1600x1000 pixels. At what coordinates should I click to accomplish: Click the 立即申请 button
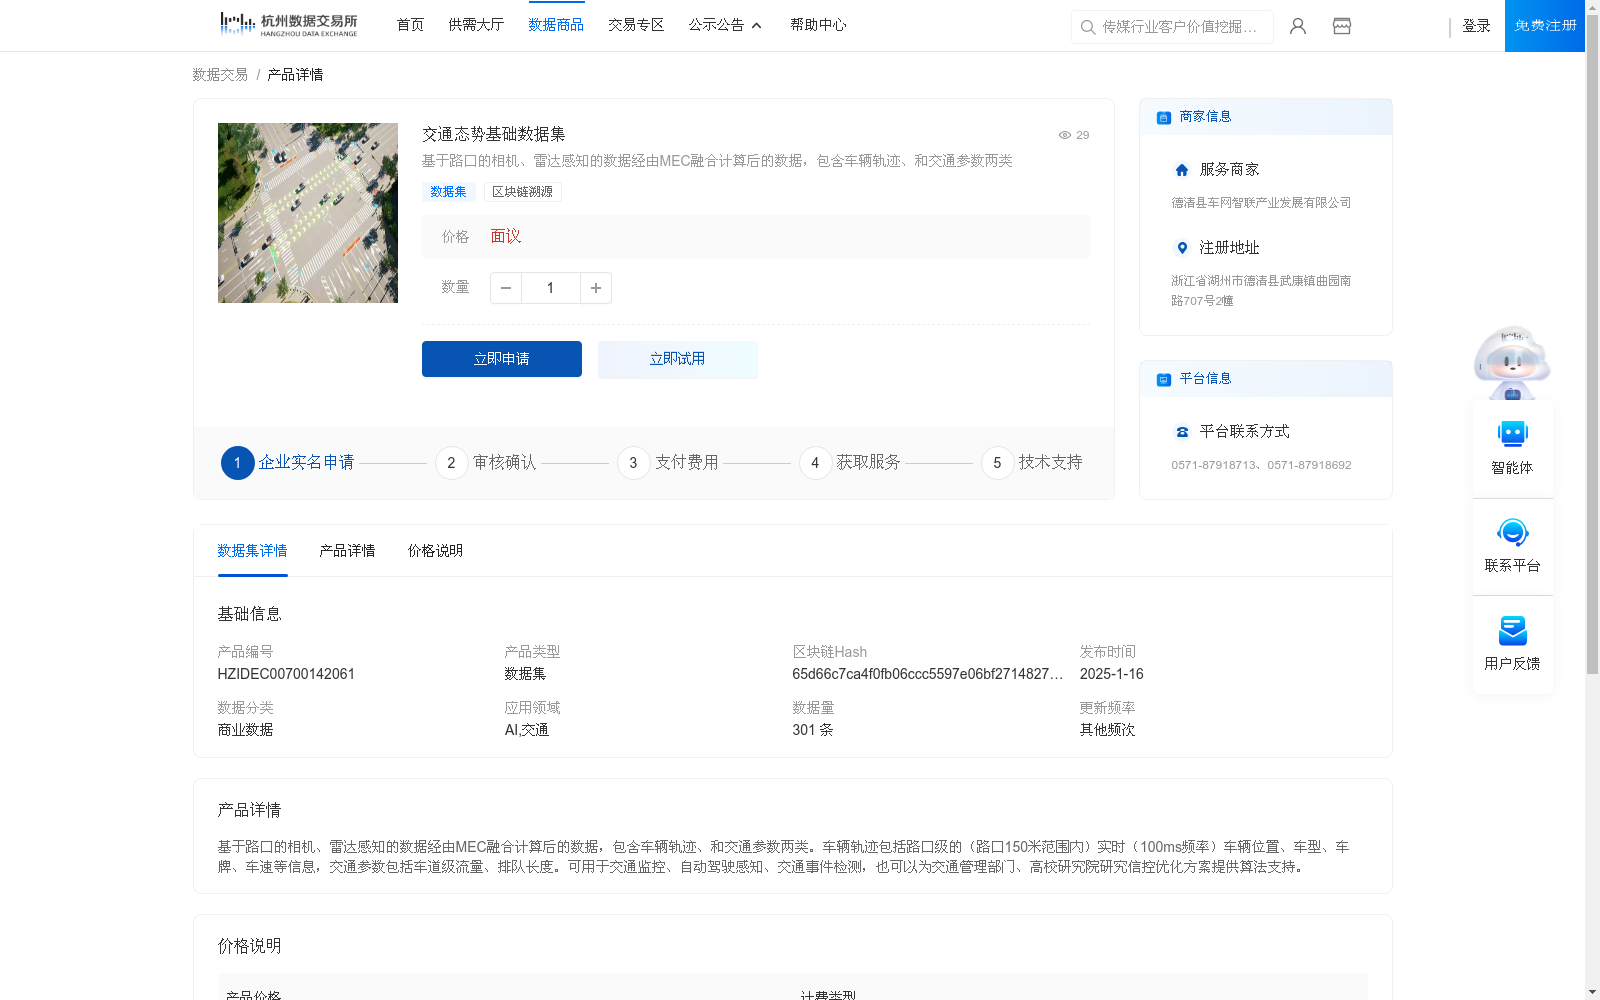(502, 359)
